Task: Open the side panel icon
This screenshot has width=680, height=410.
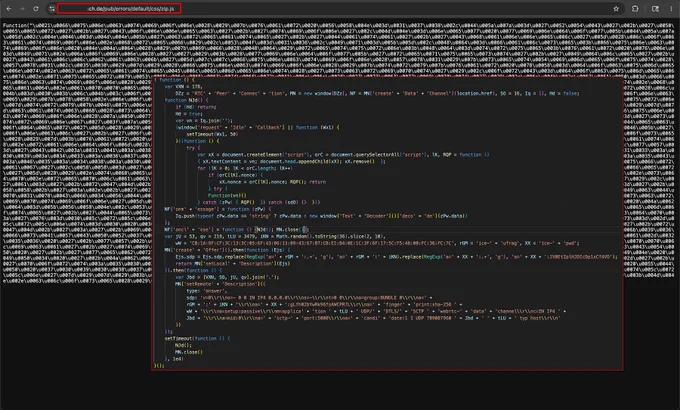Action: pyautogui.click(x=655, y=8)
